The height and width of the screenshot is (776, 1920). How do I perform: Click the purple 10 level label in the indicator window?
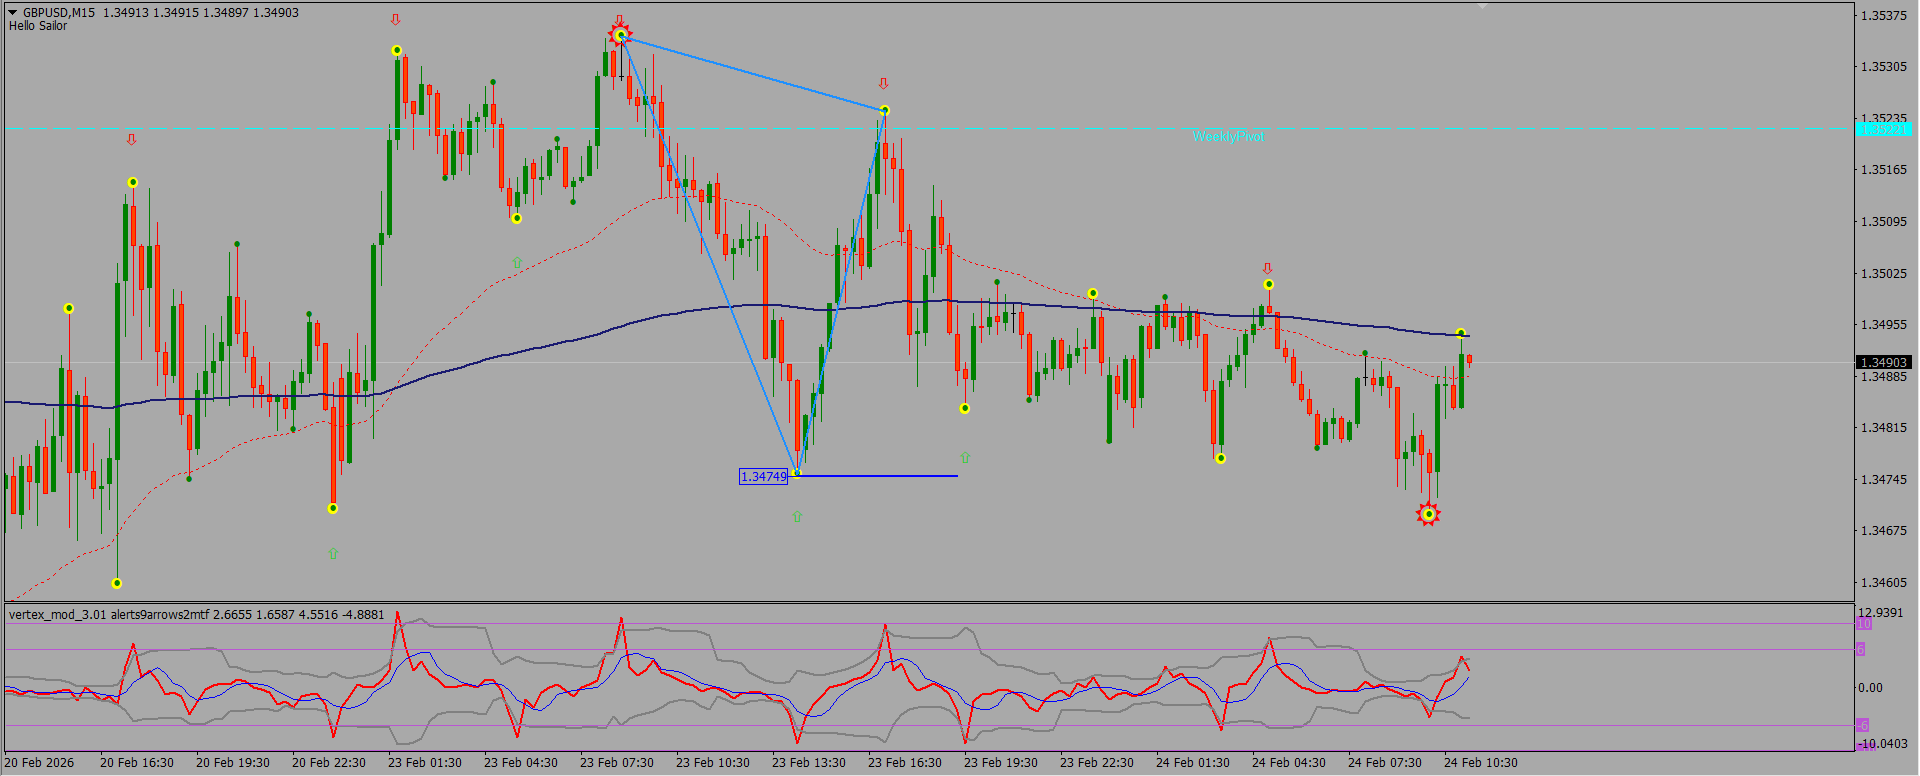pos(1864,624)
